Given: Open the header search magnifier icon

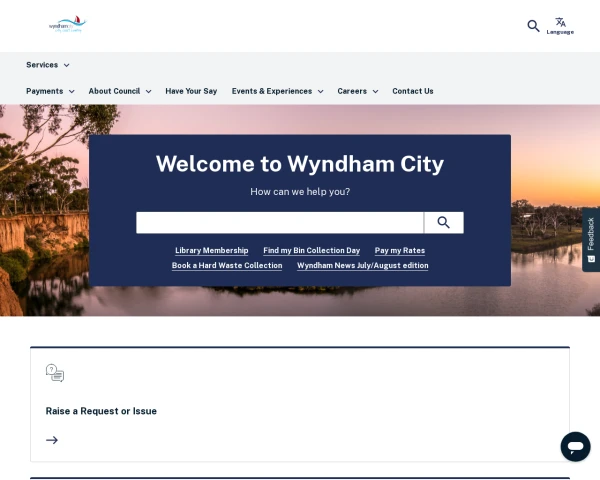Looking at the screenshot, I should tap(533, 26).
